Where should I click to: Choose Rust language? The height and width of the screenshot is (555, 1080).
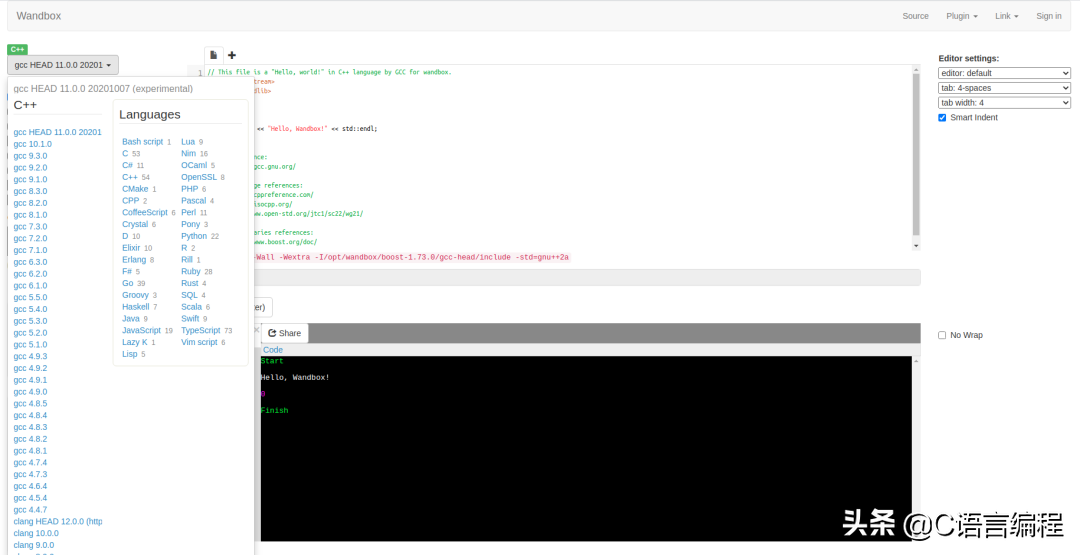coord(189,283)
